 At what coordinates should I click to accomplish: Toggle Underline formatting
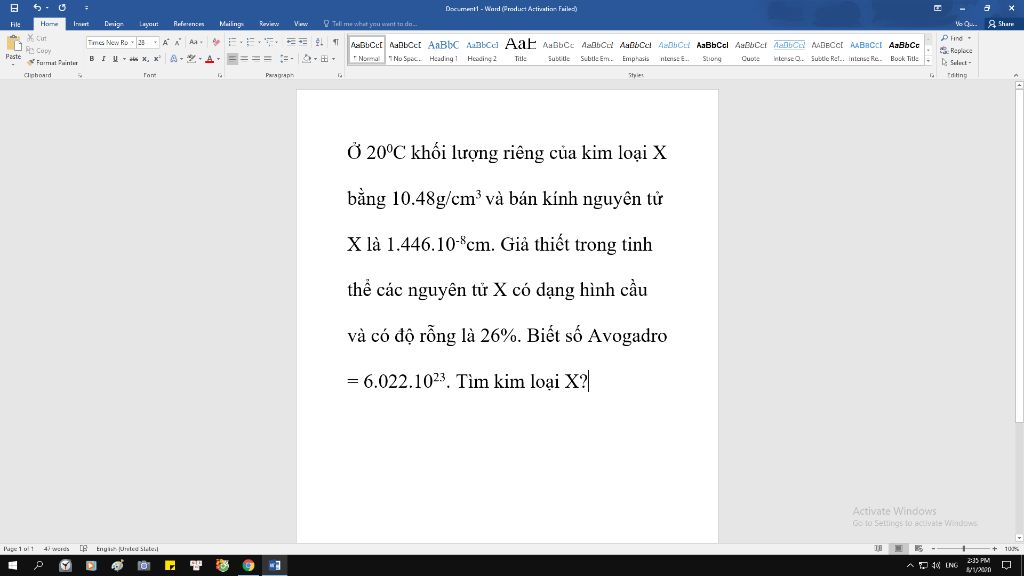[x=115, y=59]
